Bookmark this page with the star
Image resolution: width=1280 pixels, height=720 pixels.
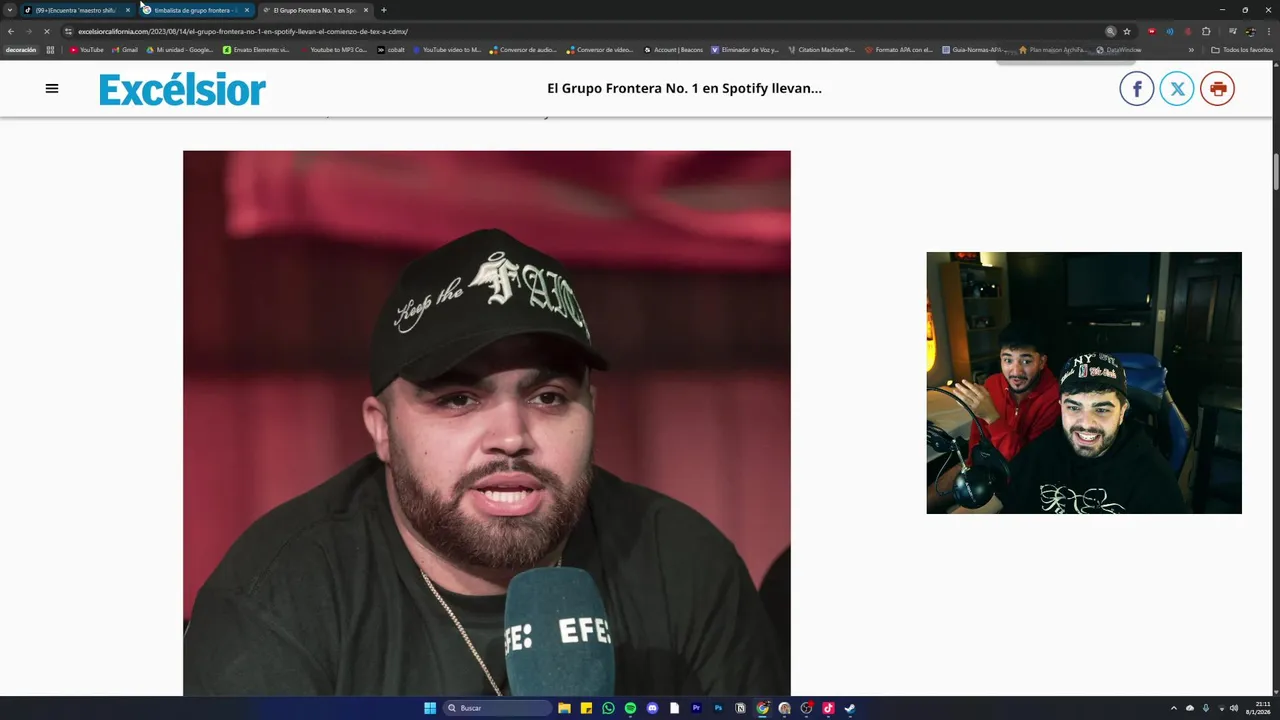point(1127,31)
